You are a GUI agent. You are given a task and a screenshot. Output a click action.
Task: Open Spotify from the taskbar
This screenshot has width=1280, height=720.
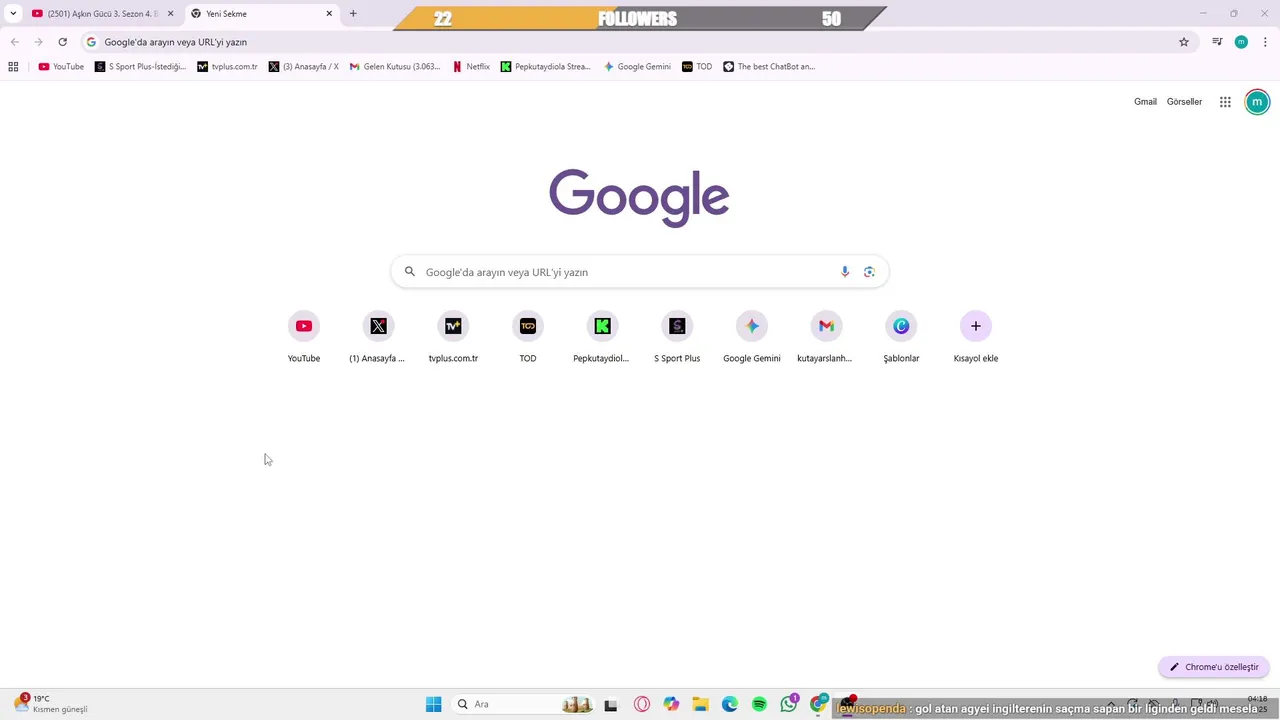point(759,704)
